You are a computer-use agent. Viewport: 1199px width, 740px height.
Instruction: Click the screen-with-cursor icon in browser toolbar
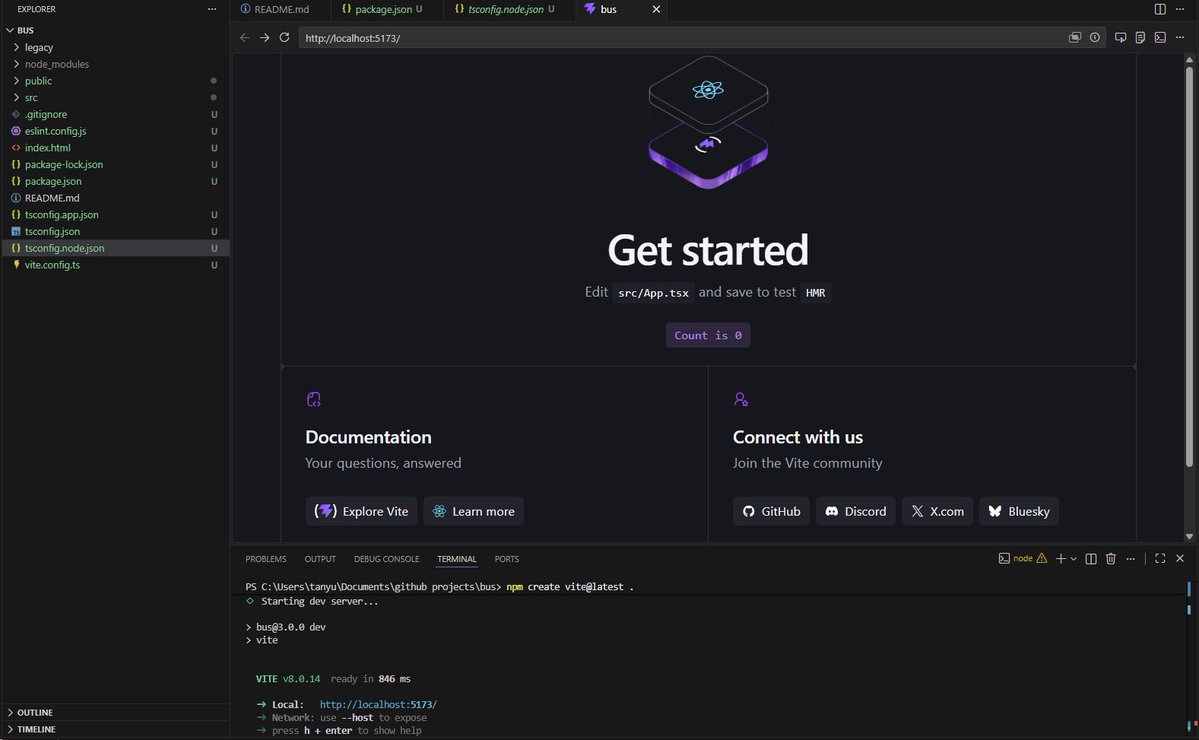[x=1120, y=37]
